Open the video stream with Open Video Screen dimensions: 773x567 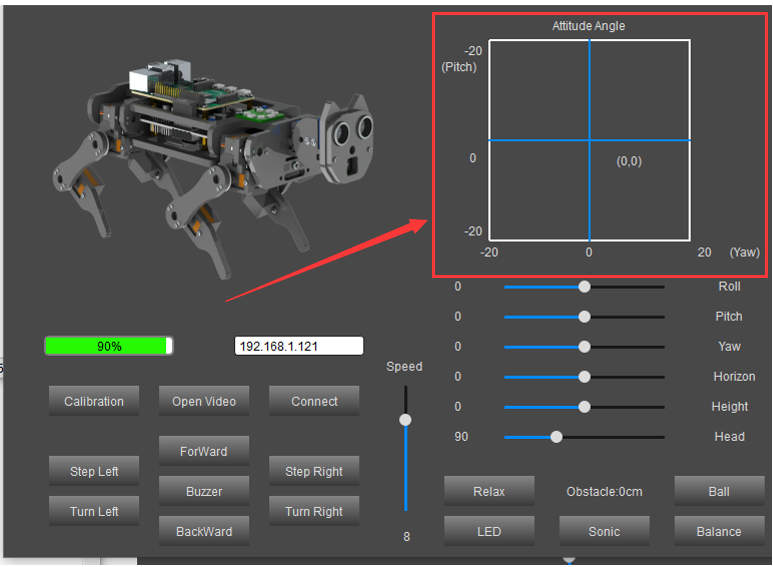[204, 401]
